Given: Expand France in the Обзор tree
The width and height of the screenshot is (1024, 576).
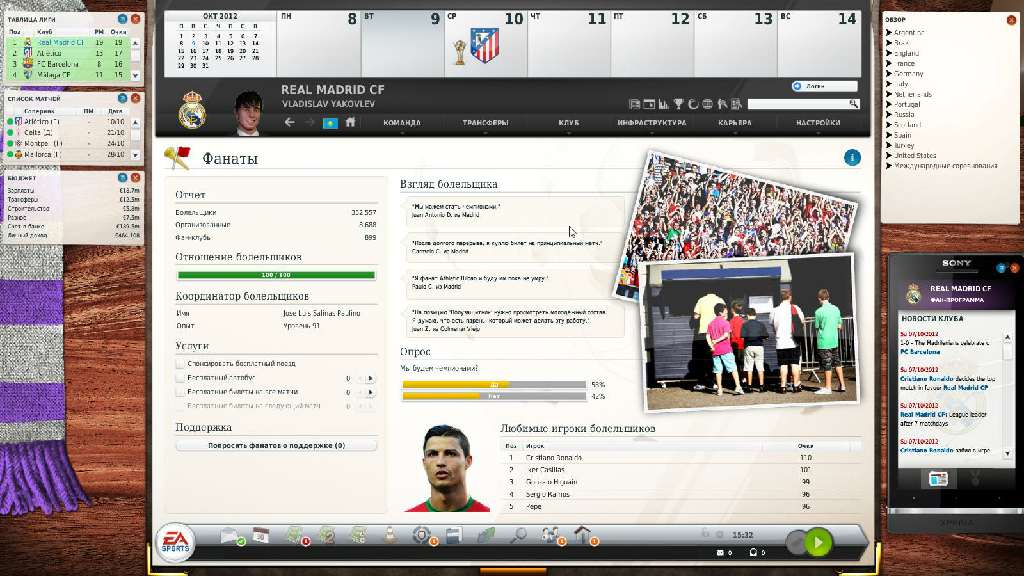Looking at the screenshot, I should tap(889, 63).
